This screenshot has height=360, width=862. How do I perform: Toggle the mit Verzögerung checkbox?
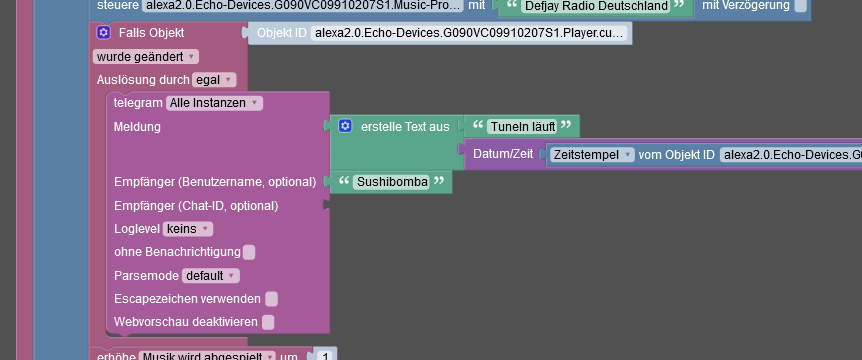coord(800,5)
